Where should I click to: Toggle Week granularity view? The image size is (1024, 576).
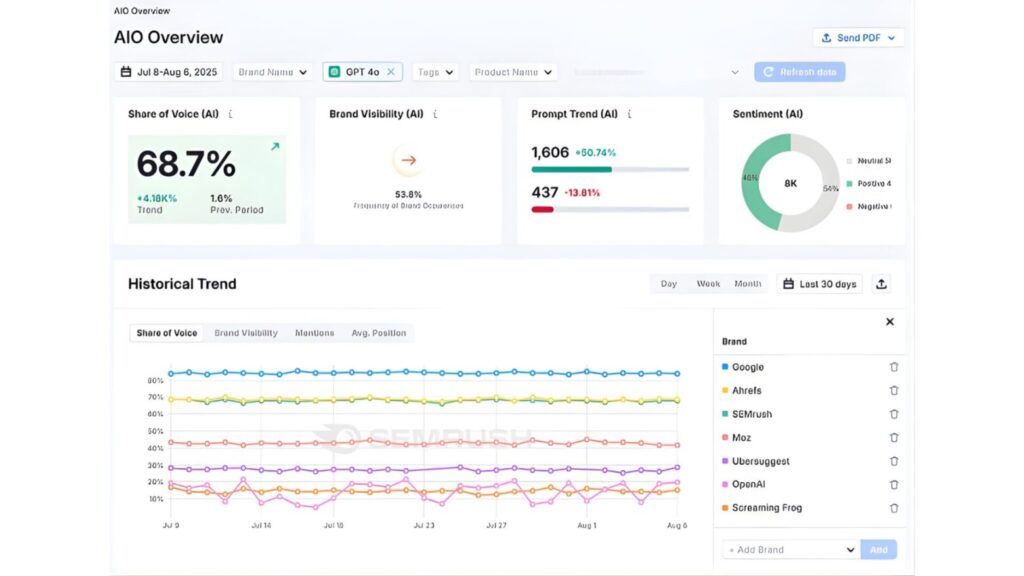(x=707, y=284)
